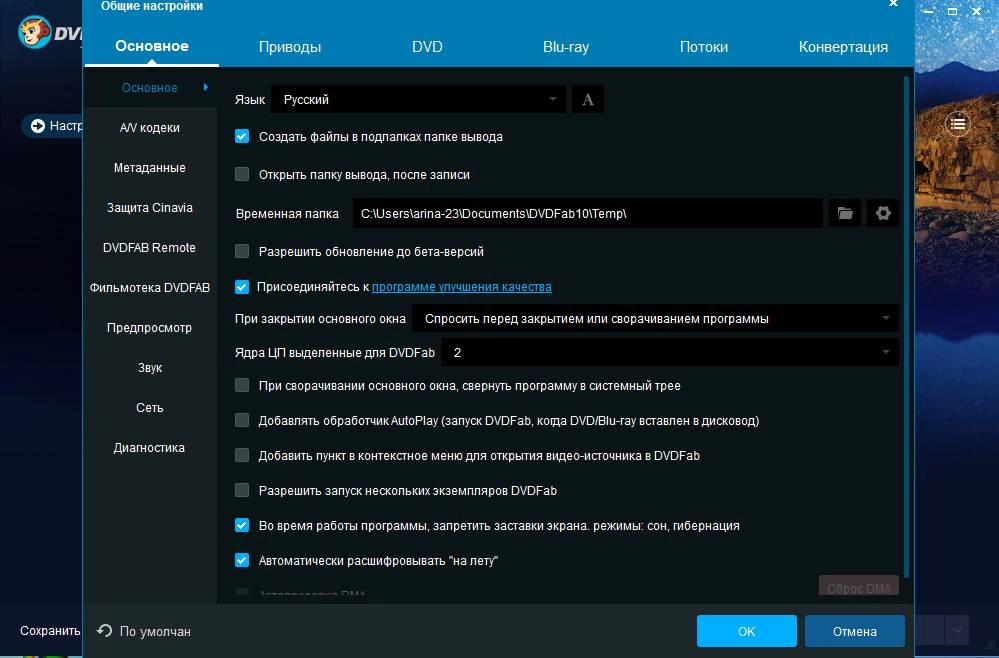Minimize the DVDFab main window
Screen dimensions: 999x658
[928, 11]
